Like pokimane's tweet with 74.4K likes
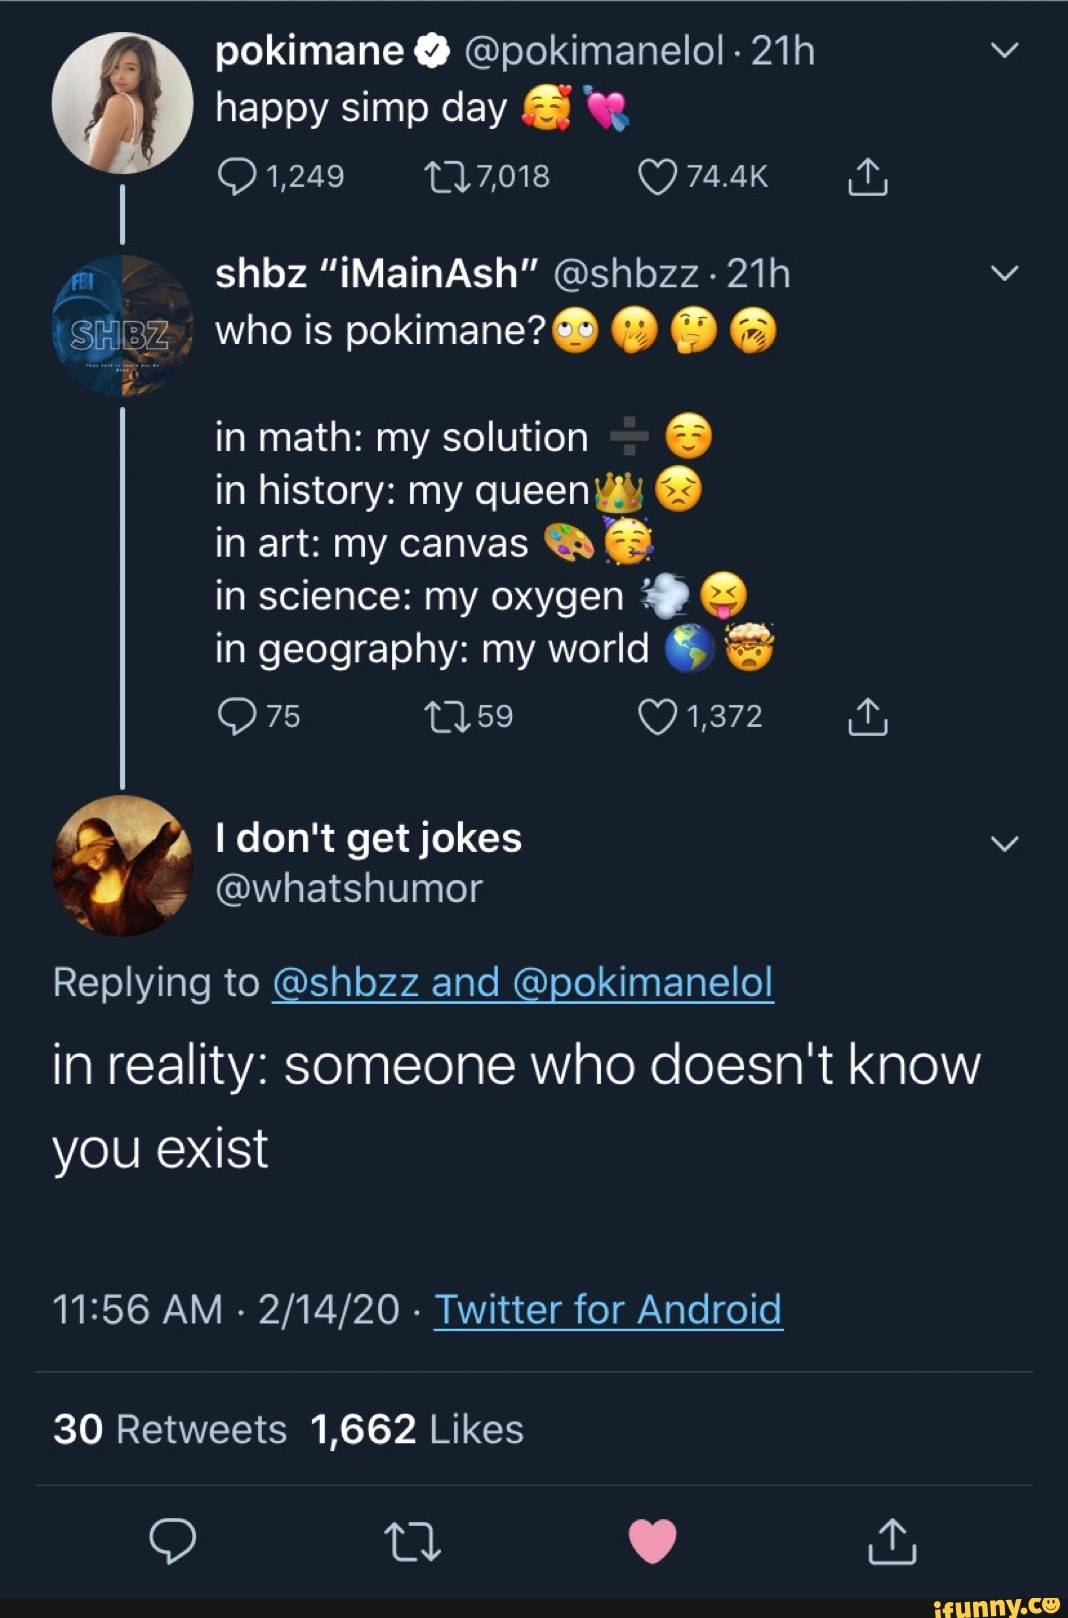This screenshot has width=1068, height=1618. pyautogui.click(x=657, y=177)
